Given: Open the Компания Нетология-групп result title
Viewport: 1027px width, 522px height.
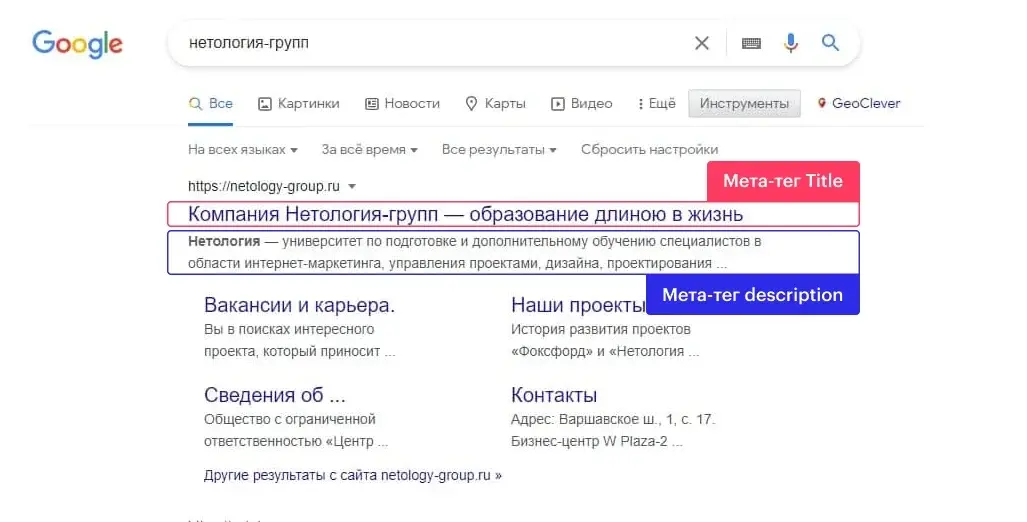Looking at the screenshot, I should click(466, 214).
